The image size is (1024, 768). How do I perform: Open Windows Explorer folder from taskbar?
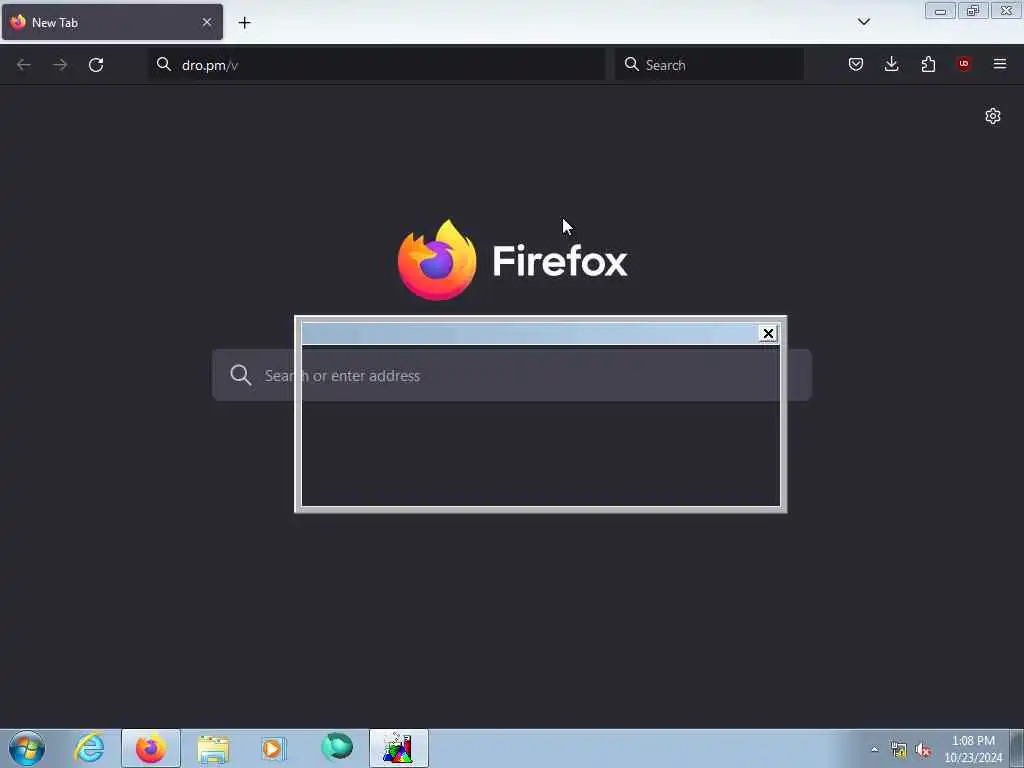point(213,748)
